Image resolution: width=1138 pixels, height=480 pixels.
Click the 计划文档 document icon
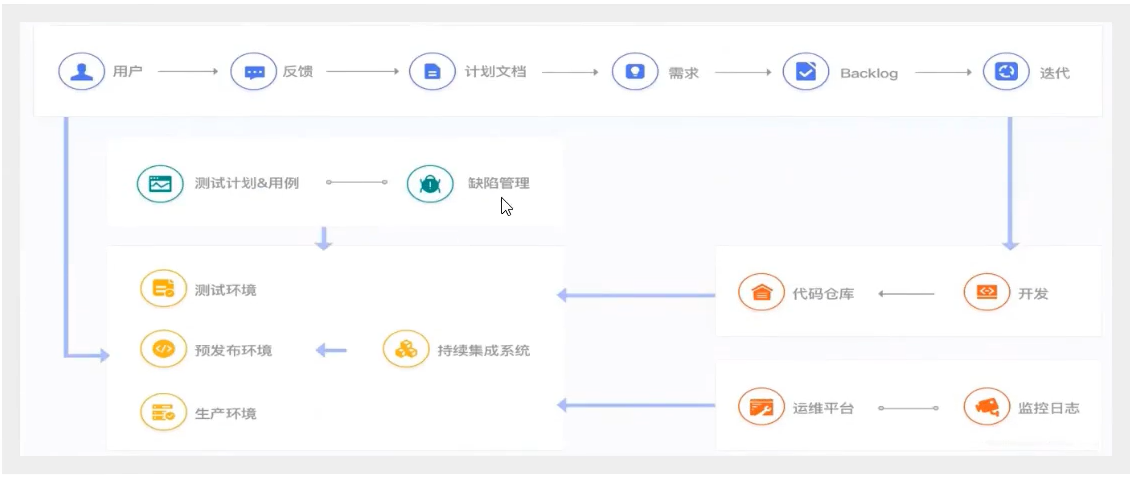click(432, 72)
